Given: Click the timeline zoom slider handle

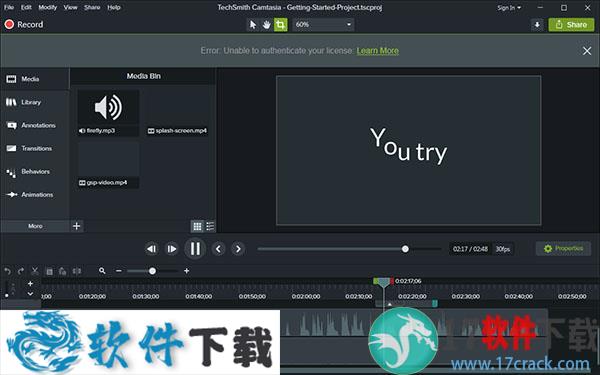Looking at the screenshot, I should point(152,271).
